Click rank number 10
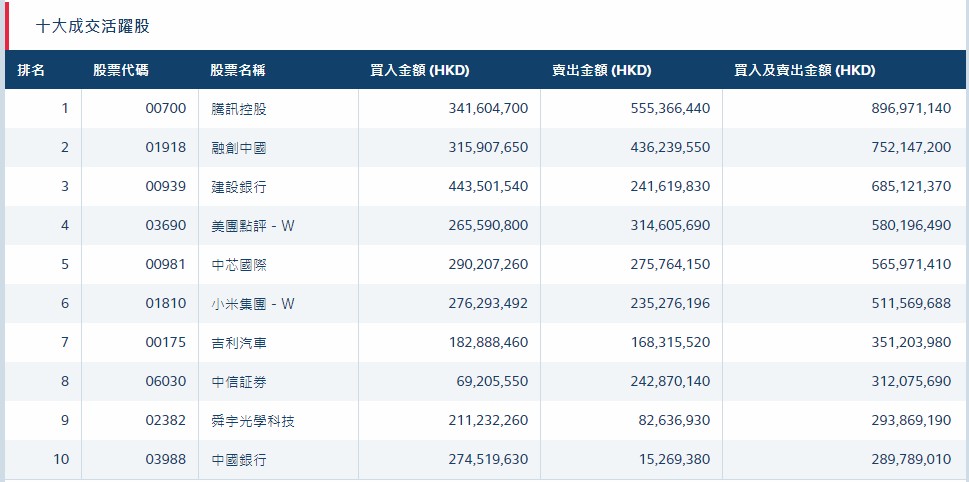The height and width of the screenshot is (482, 969). click(x=61, y=460)
